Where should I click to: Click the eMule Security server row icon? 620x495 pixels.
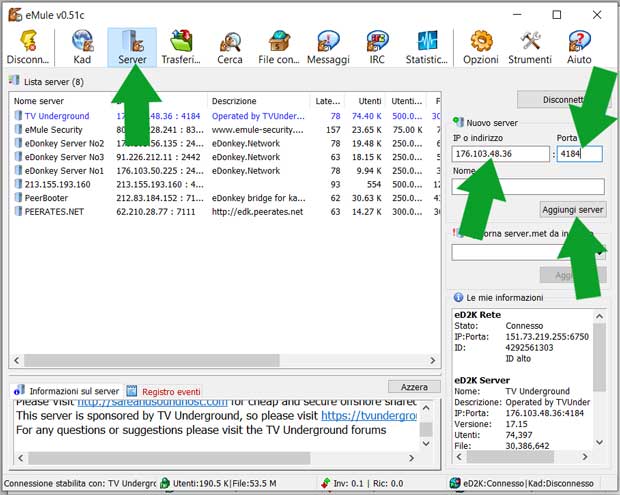tap(18, 129)
